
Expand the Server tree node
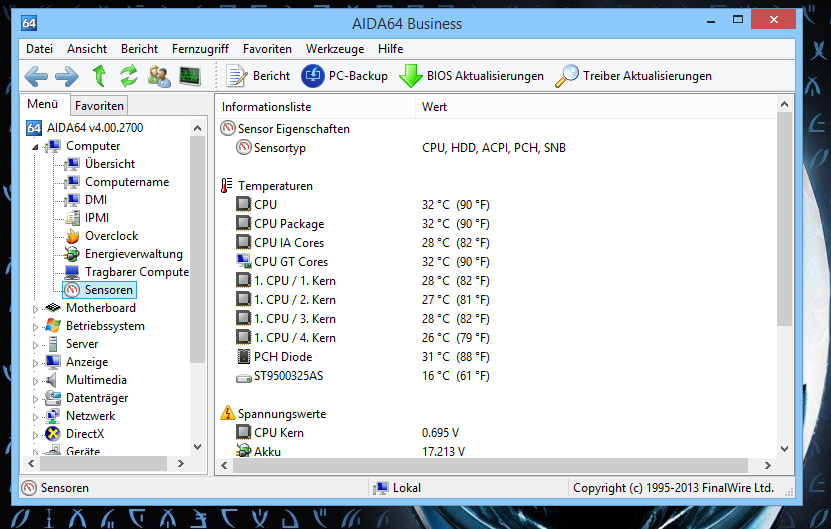click(36, 345)
